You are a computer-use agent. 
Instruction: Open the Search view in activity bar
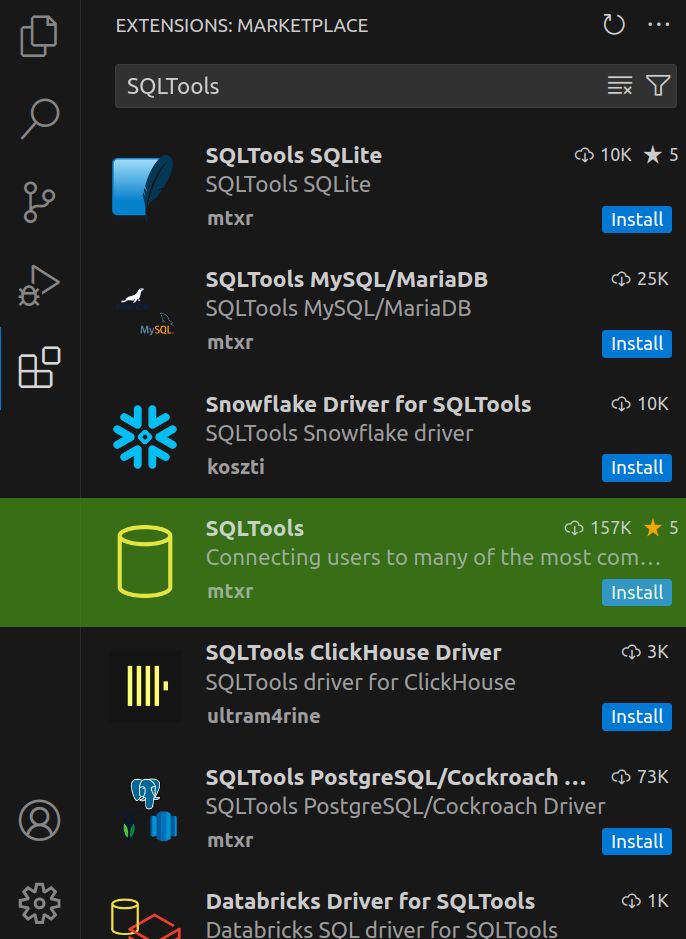[x=40, y=119]
